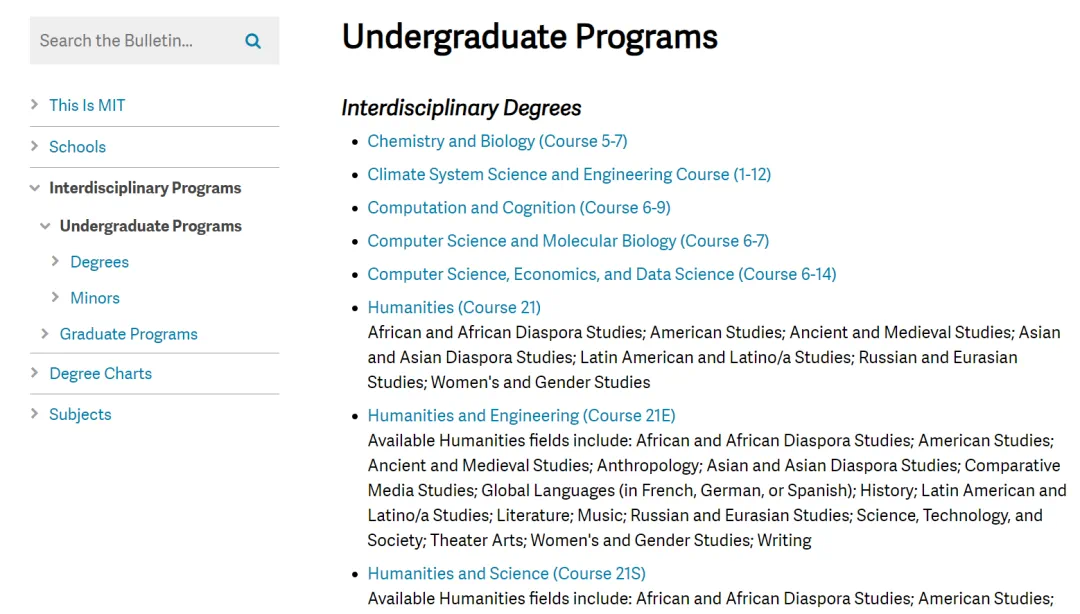The image size is (1080, 614).
Task: Open Climate System Science and Engineering link
Action: point(569,174)
